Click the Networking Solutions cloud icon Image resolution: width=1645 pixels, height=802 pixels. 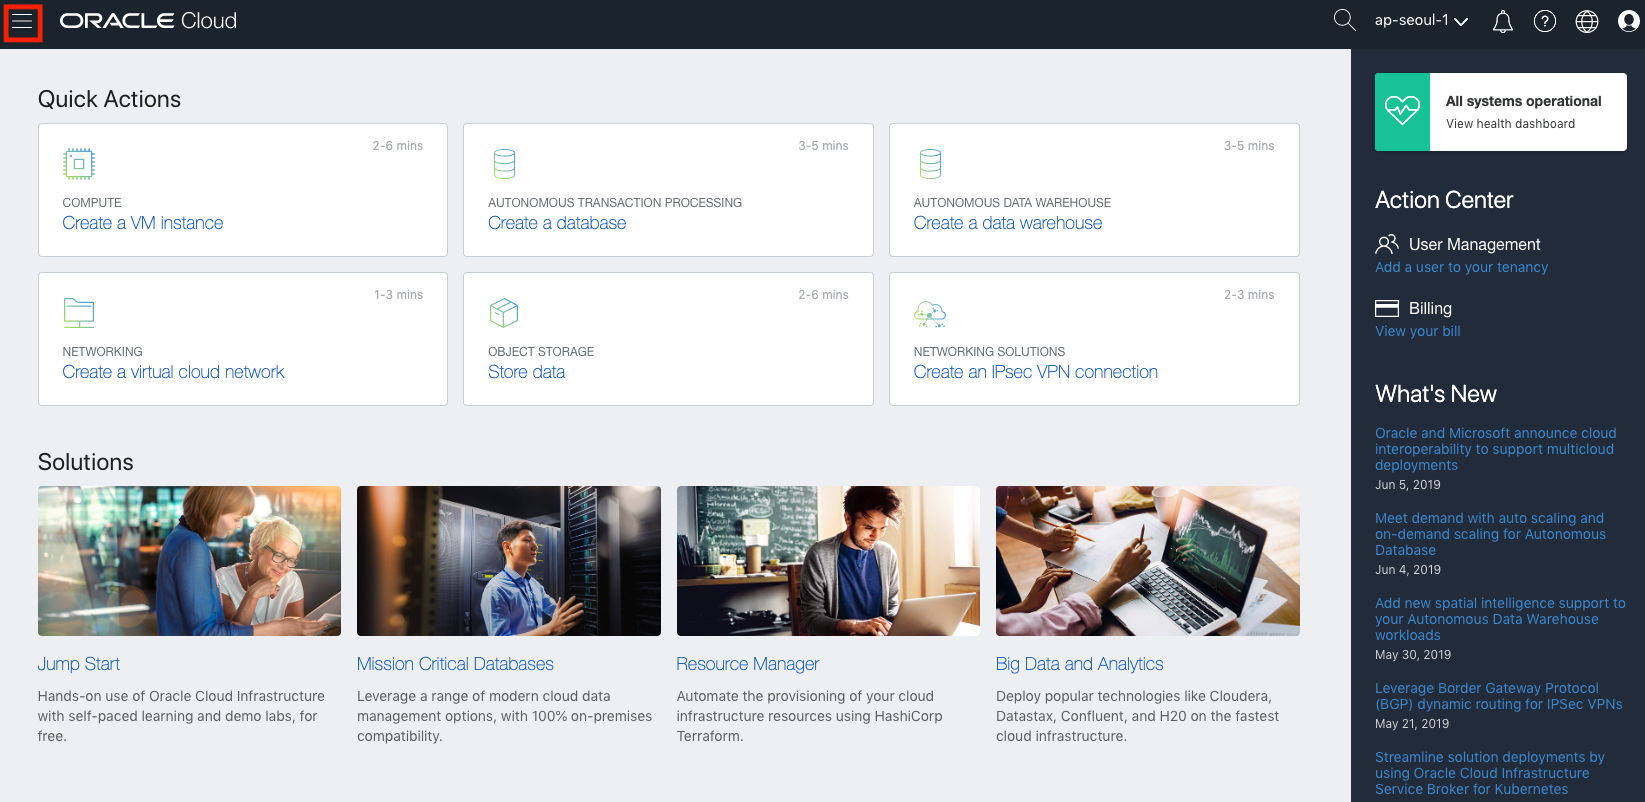pyautogui.click(x=930, y=314)
